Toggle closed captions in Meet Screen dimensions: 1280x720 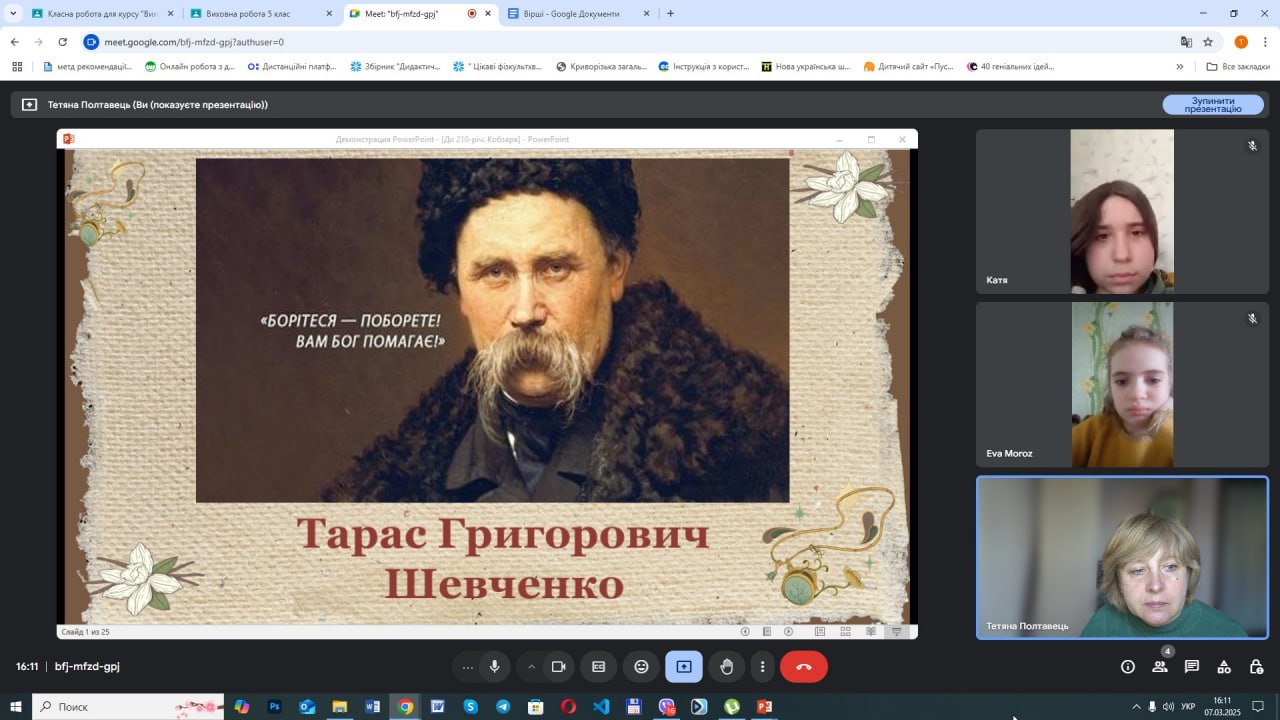(599, 667)
